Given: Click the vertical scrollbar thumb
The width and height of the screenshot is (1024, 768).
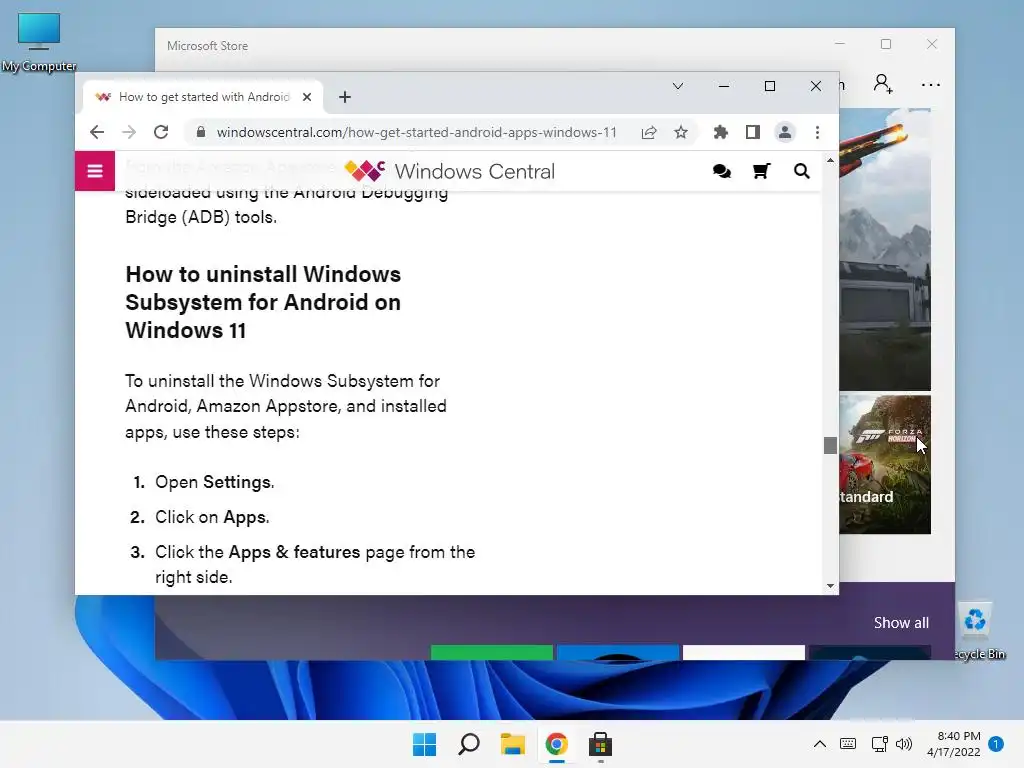Looking at the screenshot, I should tap(830, 445).
